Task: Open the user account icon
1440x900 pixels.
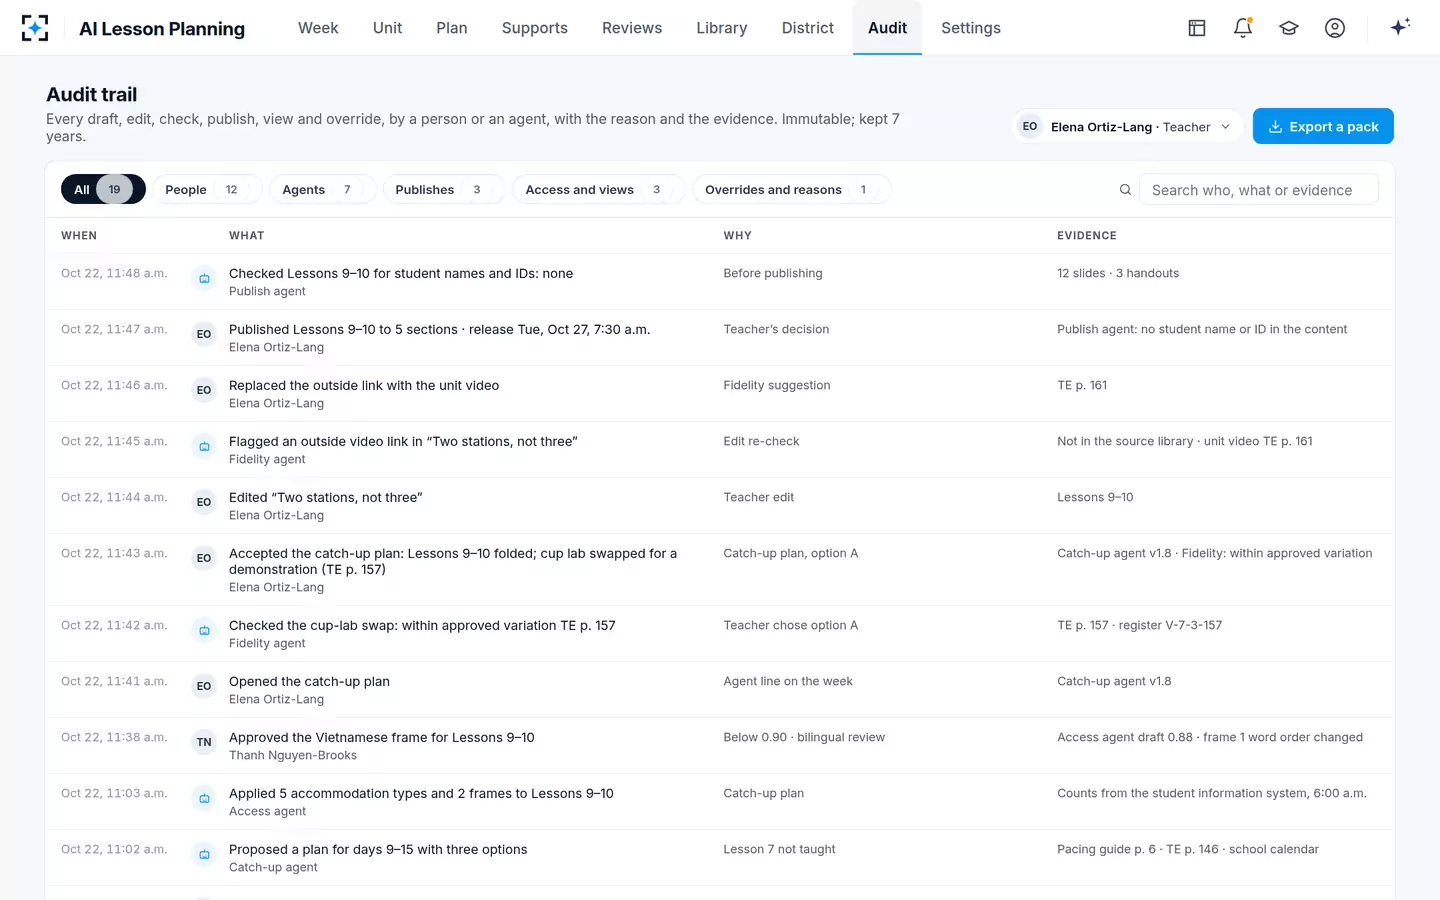Action: point(1335,28)
